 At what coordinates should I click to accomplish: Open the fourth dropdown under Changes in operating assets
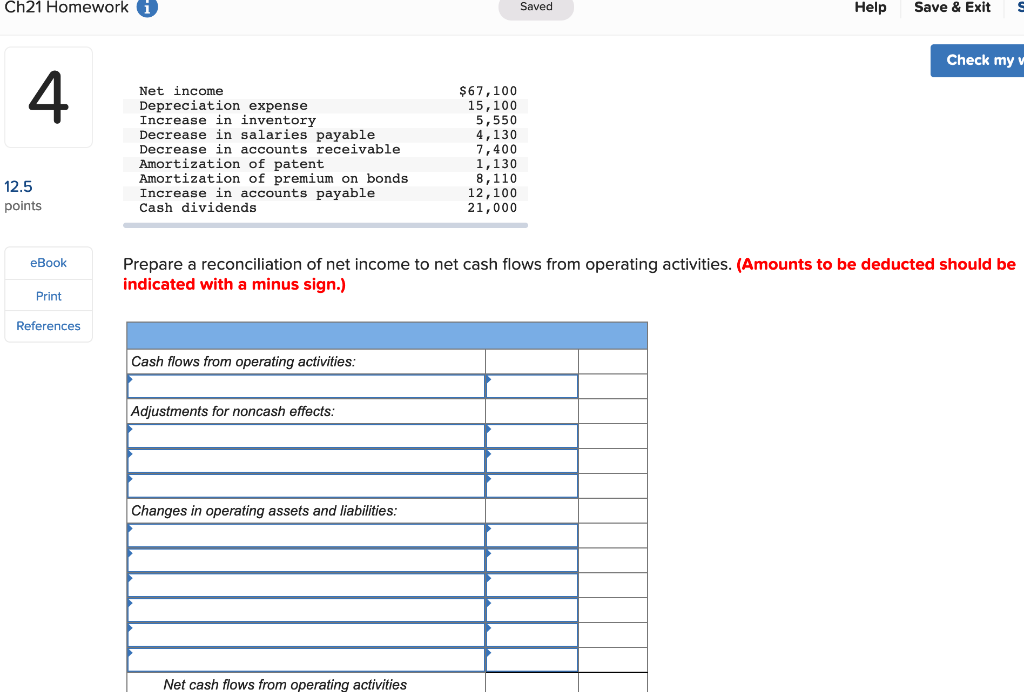coord(306,609)
